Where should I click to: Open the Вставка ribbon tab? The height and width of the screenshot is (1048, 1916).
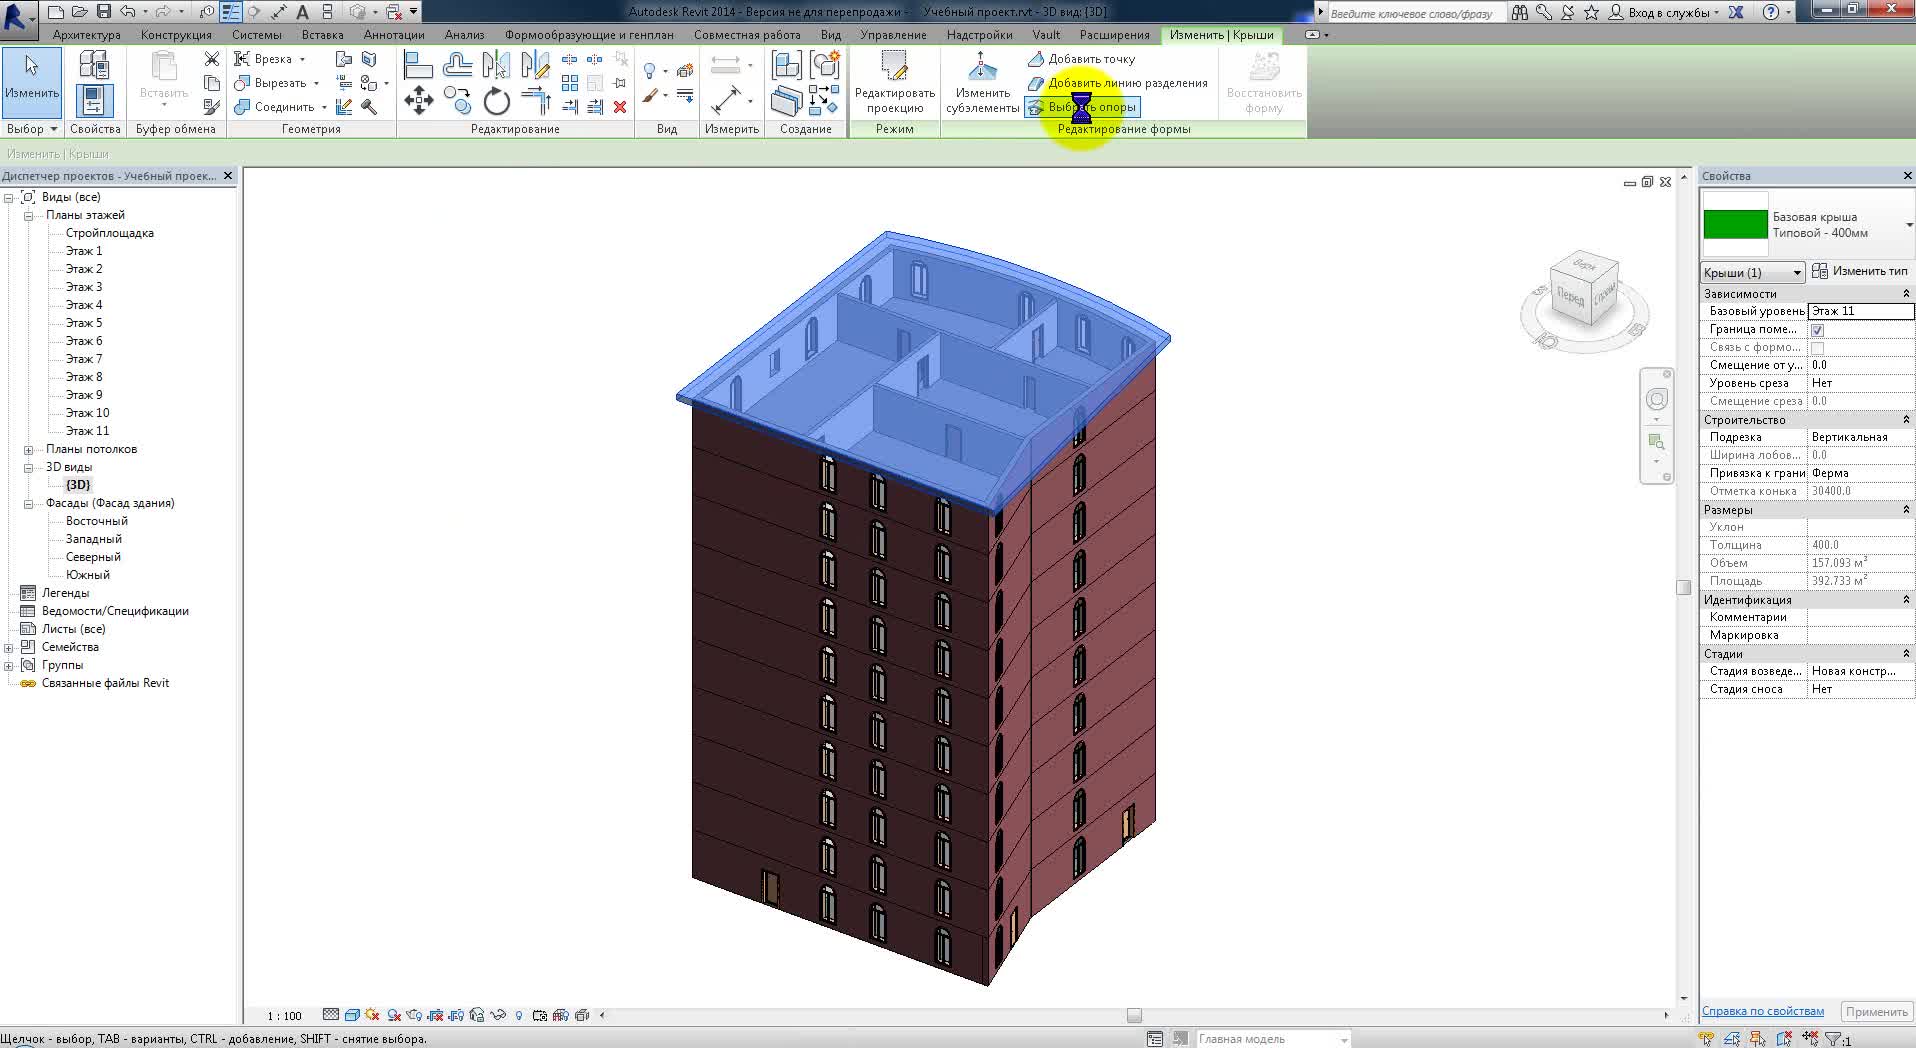pos(322,35)
